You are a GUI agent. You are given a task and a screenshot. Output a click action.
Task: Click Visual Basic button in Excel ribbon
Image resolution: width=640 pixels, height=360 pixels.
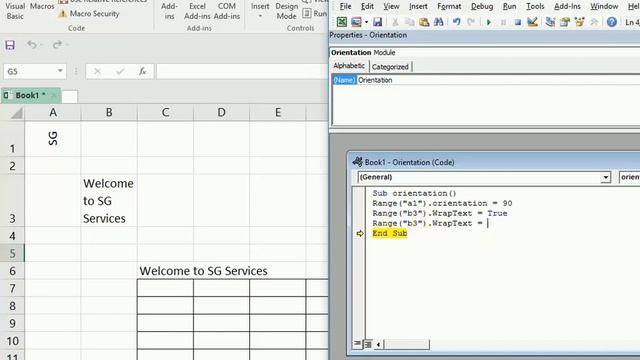point(15,11)
